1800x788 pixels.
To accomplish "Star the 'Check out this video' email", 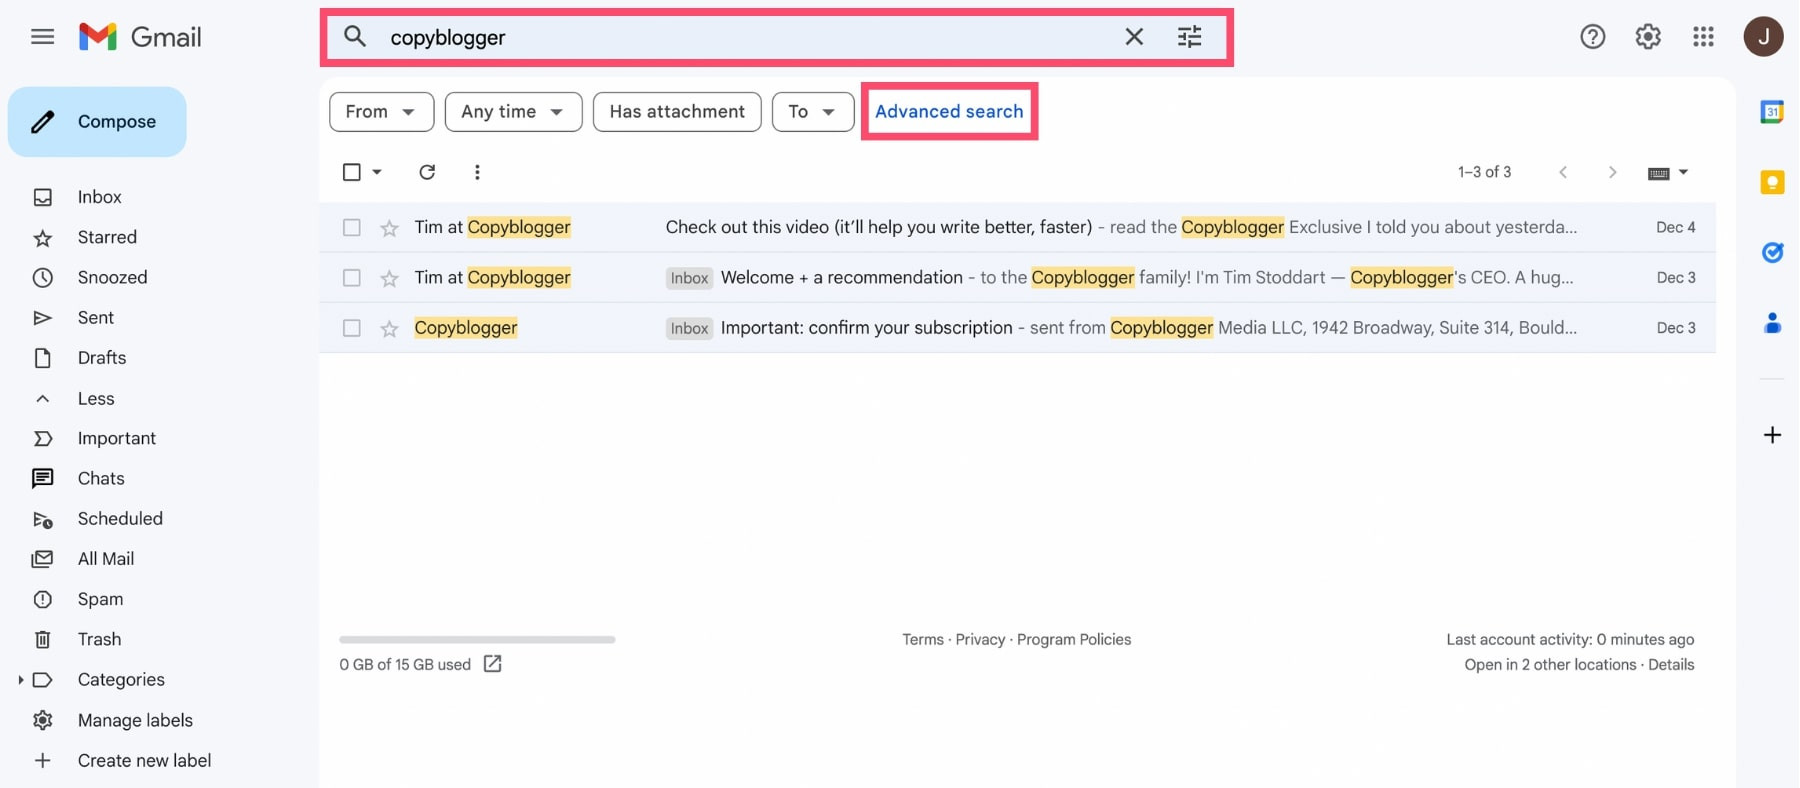I will [389, 228].
